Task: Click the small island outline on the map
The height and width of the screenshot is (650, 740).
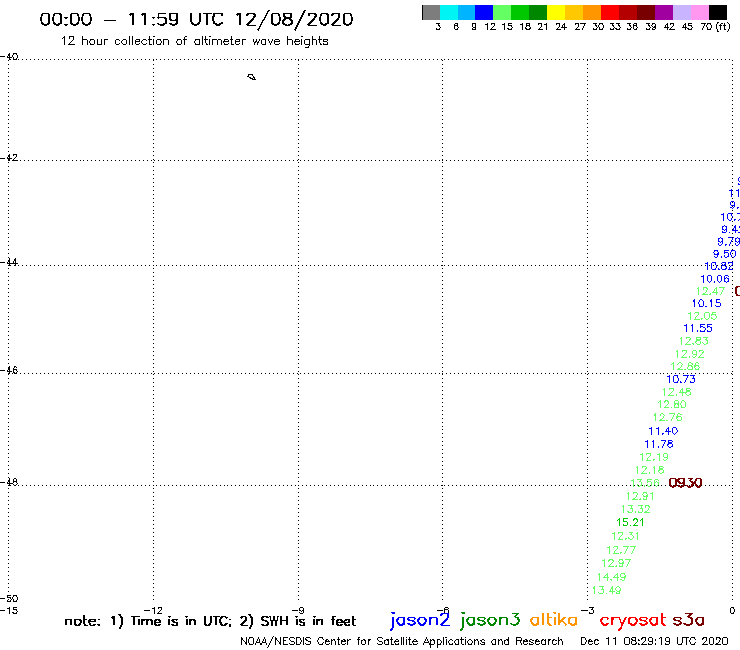Action: click(x=252, y=77)
